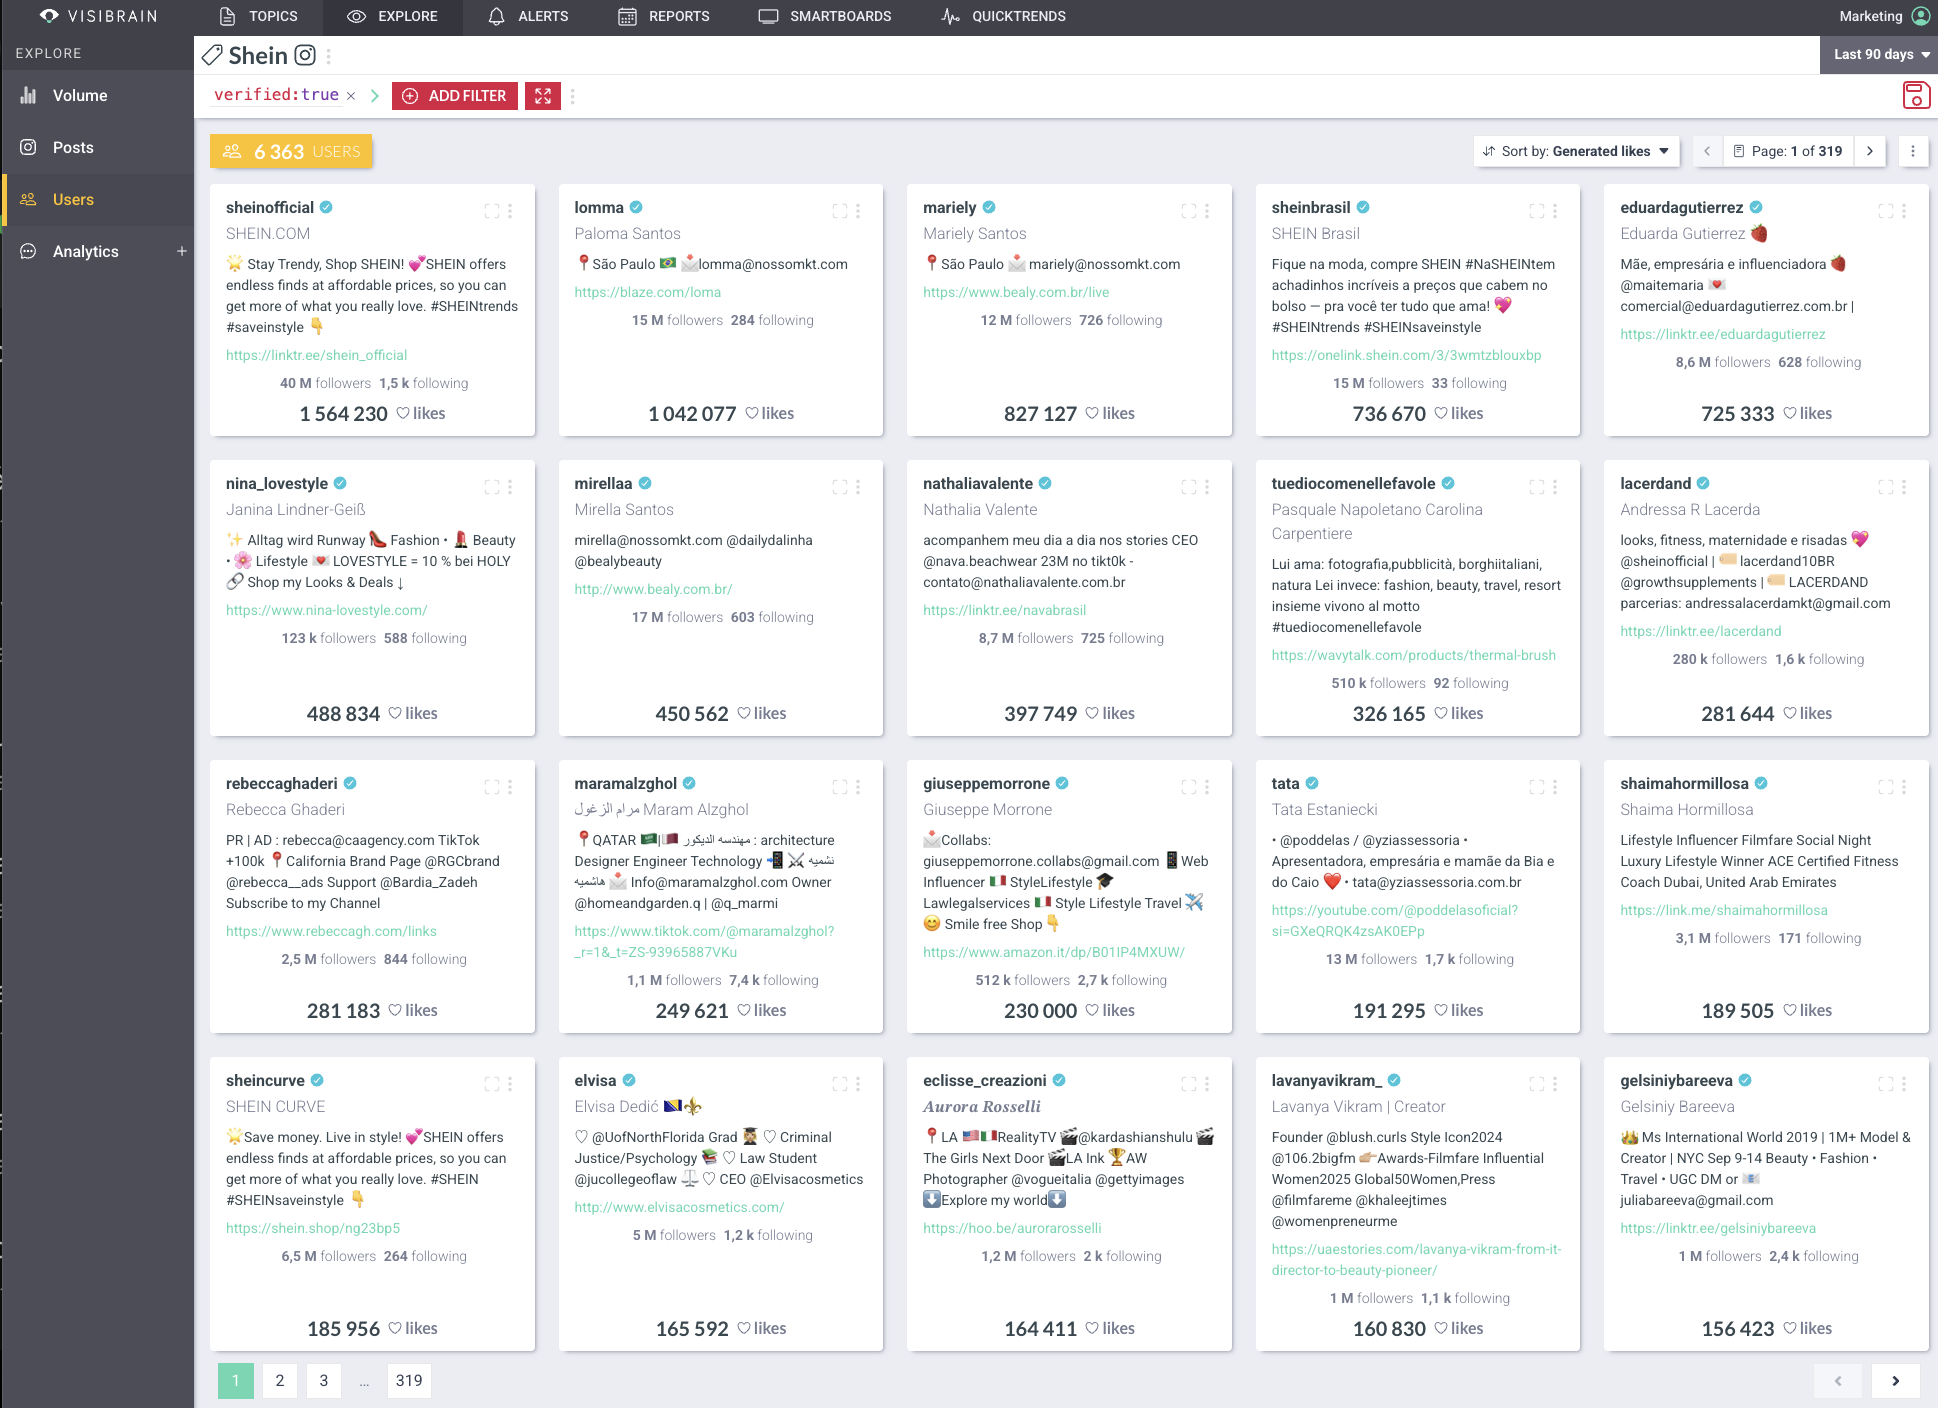Select checkbox icon on sheinbrasil card

click(1537, 211)
